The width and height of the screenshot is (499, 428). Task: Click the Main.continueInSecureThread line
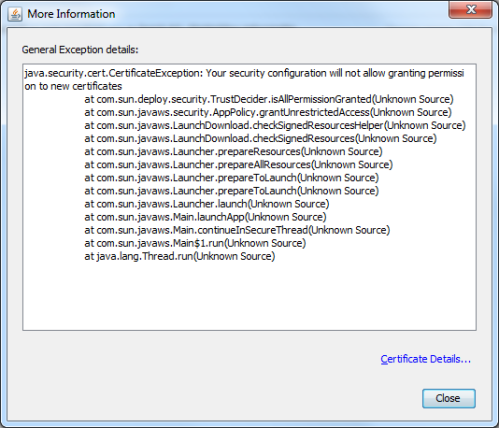coord(237,230)
